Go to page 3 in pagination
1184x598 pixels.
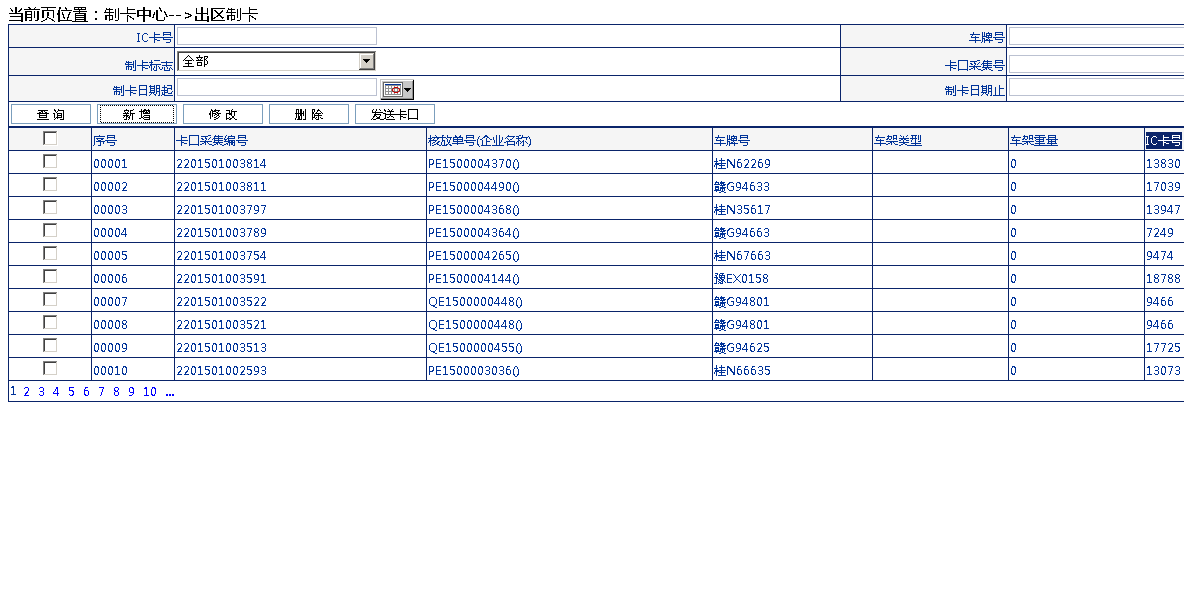42,392
